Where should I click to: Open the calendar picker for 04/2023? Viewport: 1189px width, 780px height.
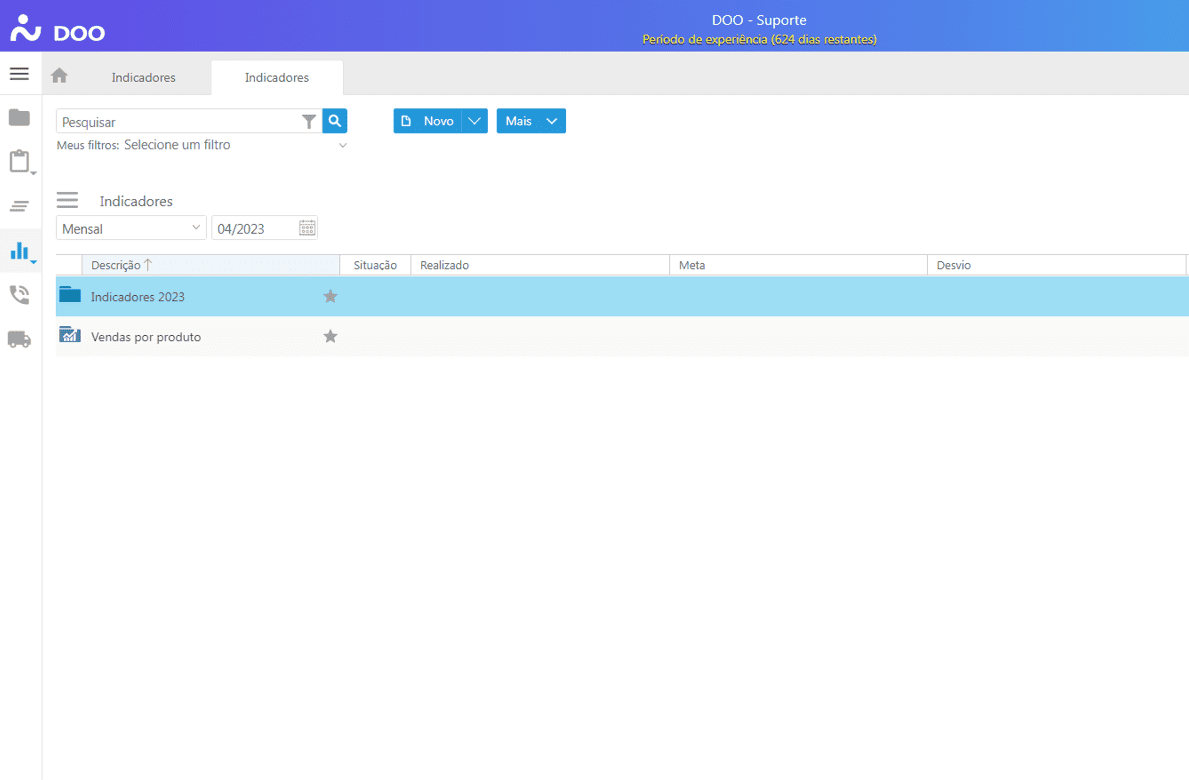[307, 228]
